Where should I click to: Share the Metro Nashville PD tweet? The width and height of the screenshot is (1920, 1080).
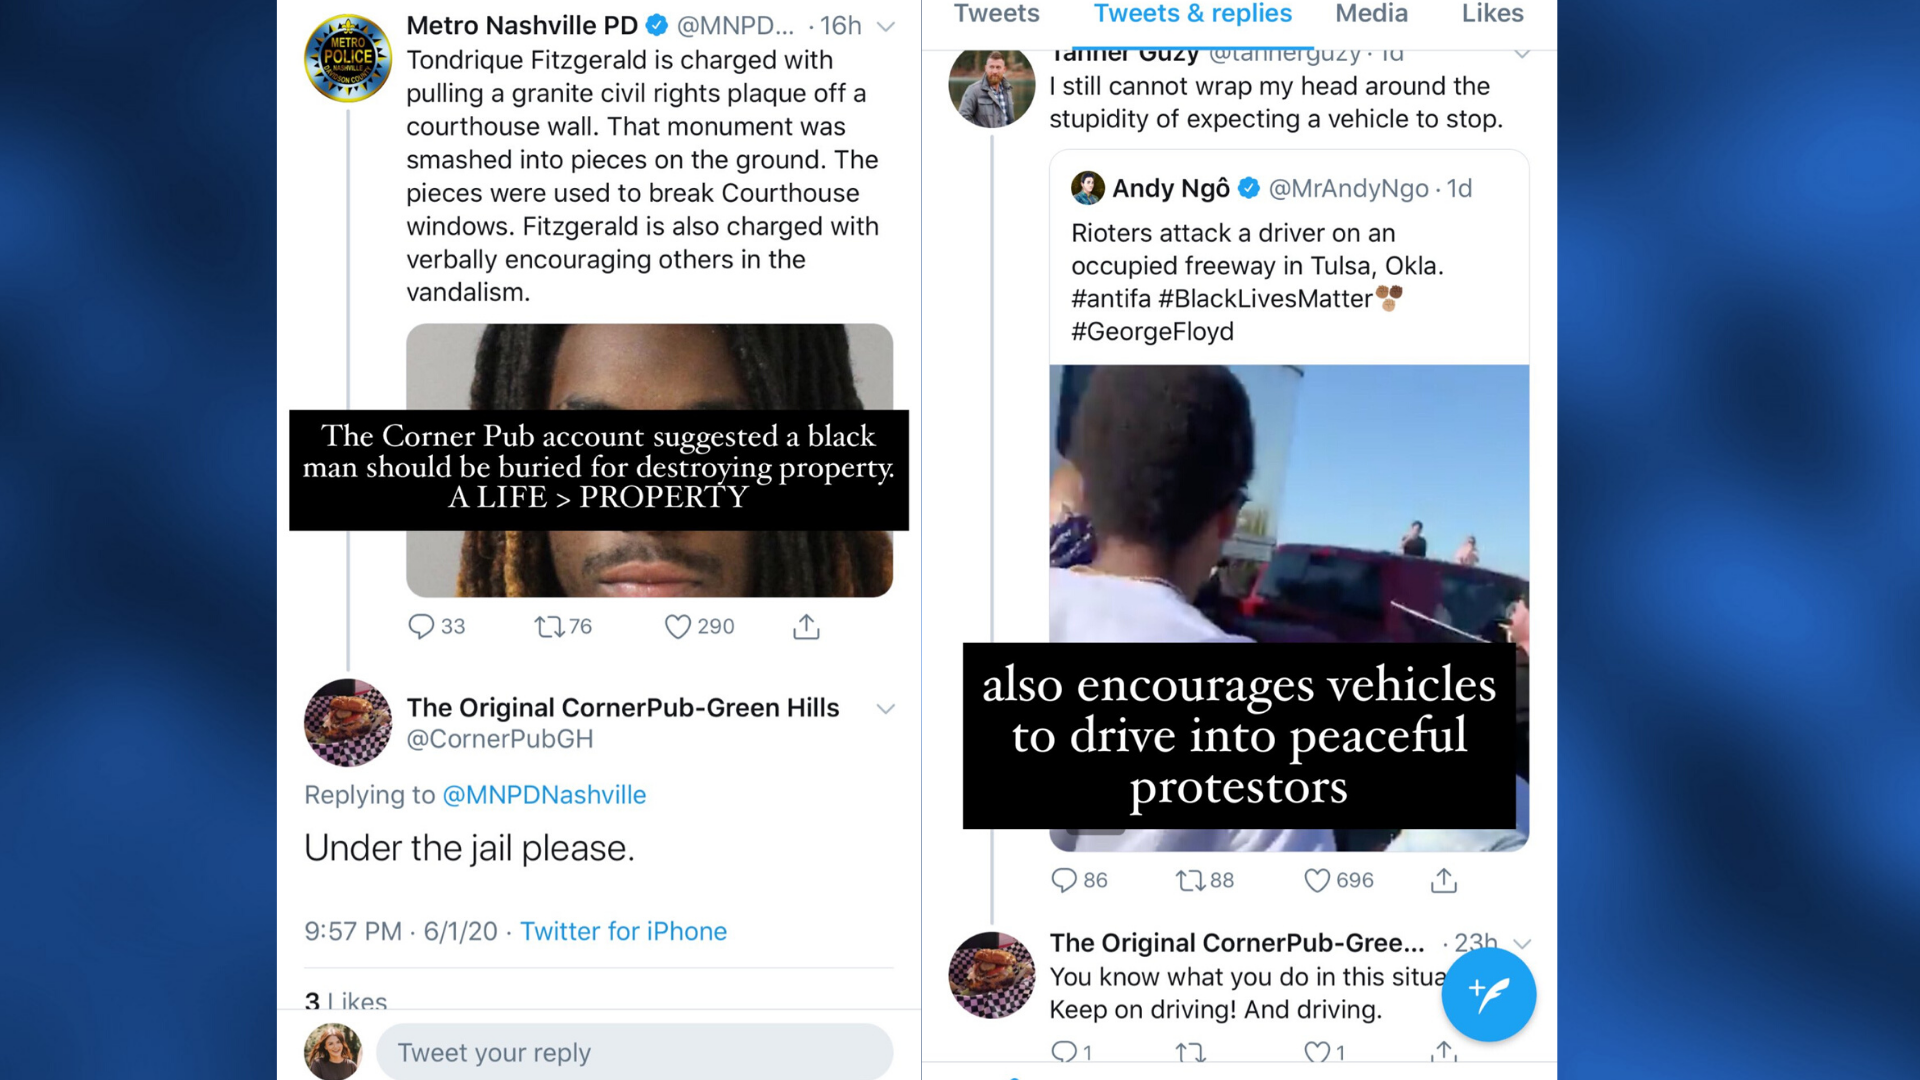pos(806,626)
